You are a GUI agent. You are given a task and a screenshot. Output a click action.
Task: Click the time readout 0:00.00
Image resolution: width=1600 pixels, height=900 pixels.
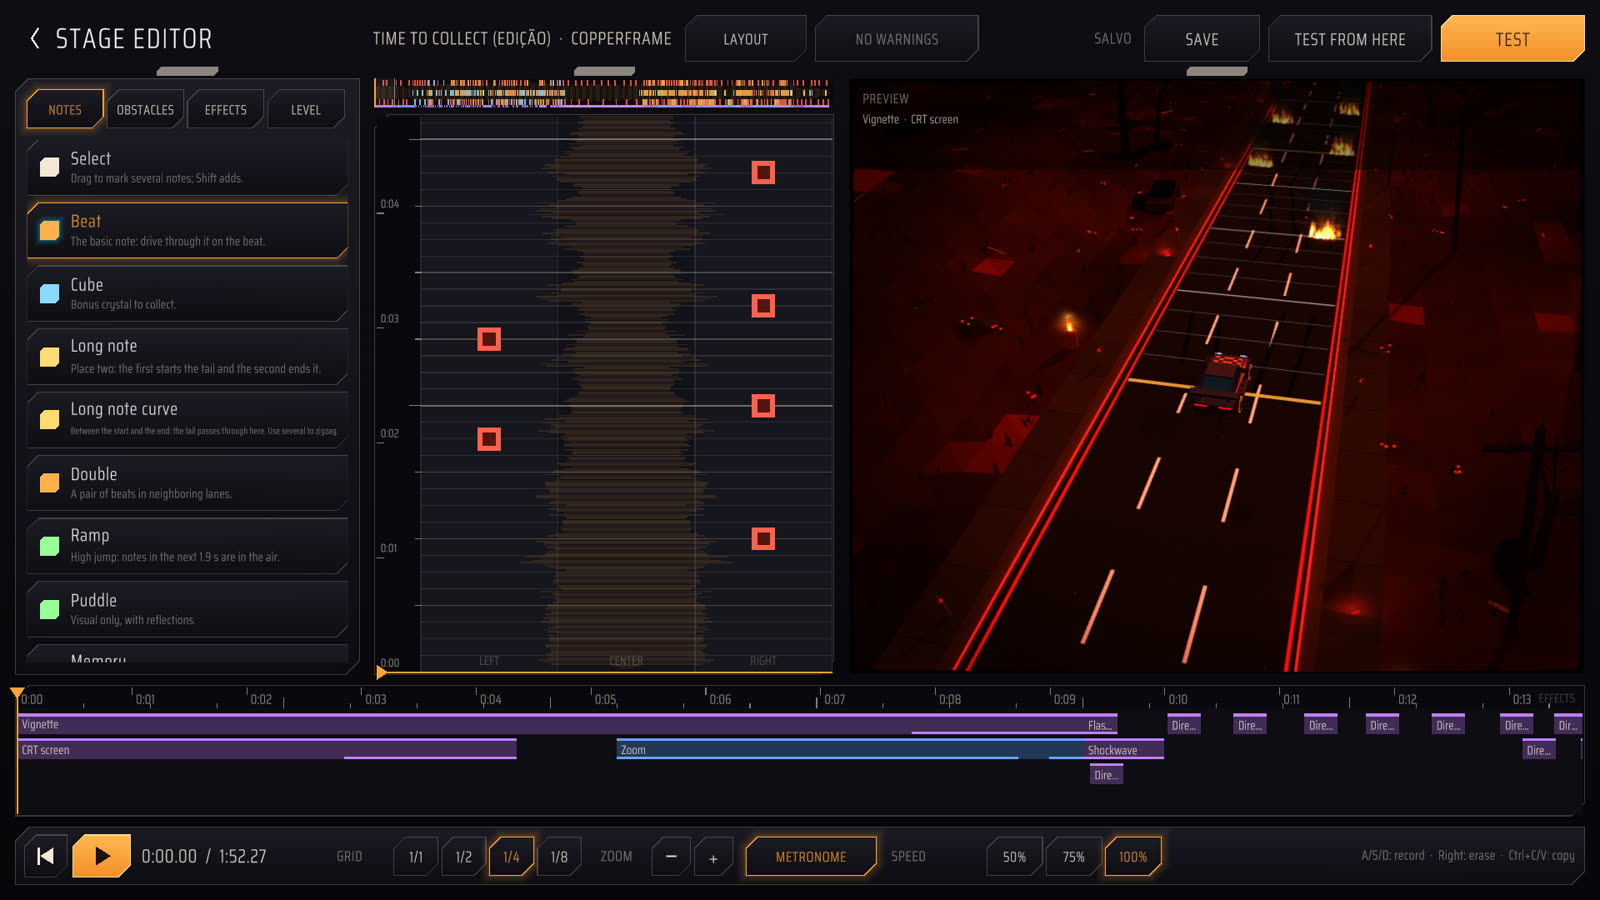[169, 857]
